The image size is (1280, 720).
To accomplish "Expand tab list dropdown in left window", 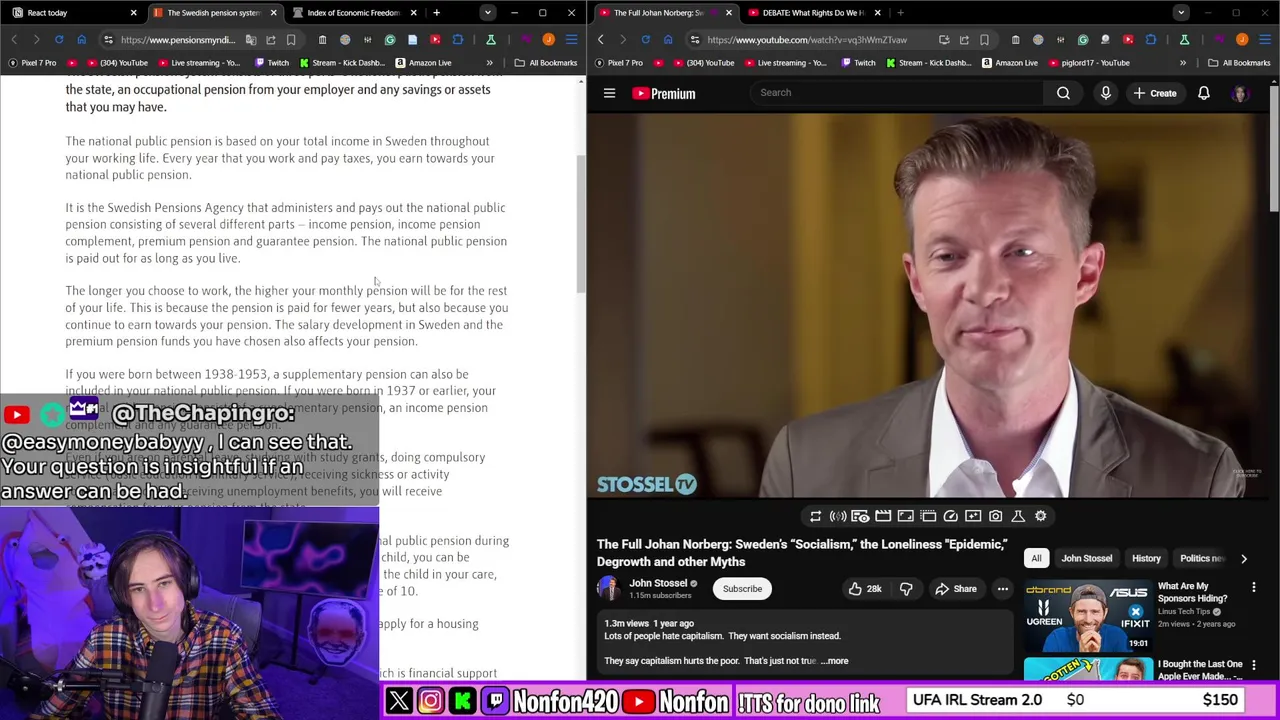I will (x=487, y=13).
